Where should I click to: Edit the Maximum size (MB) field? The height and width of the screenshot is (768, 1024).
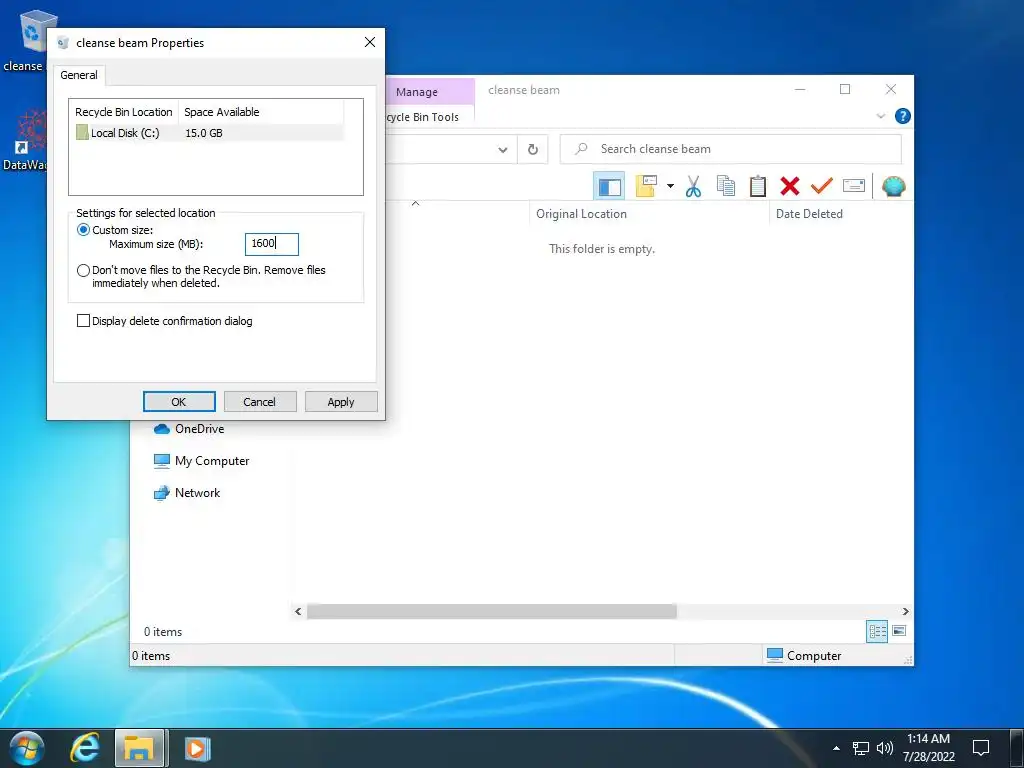pyautogui.click(x=272, y=244)
